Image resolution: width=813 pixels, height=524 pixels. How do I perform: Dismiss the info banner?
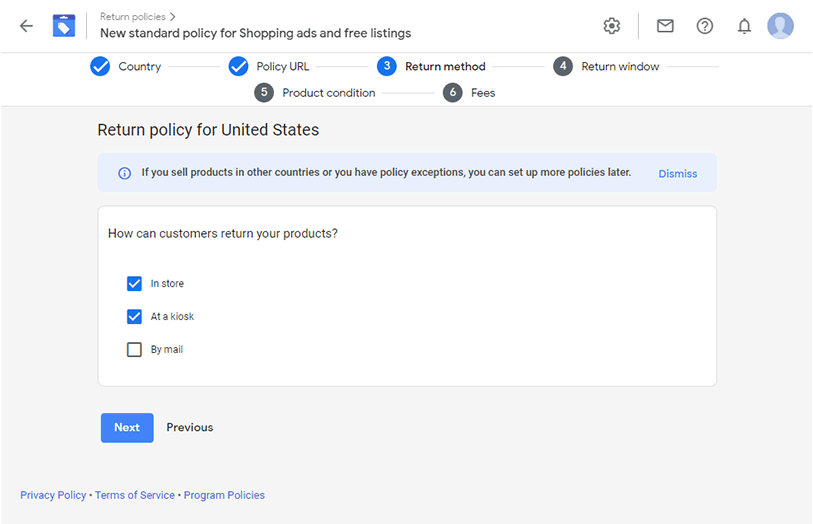click(x=678, y=174)
